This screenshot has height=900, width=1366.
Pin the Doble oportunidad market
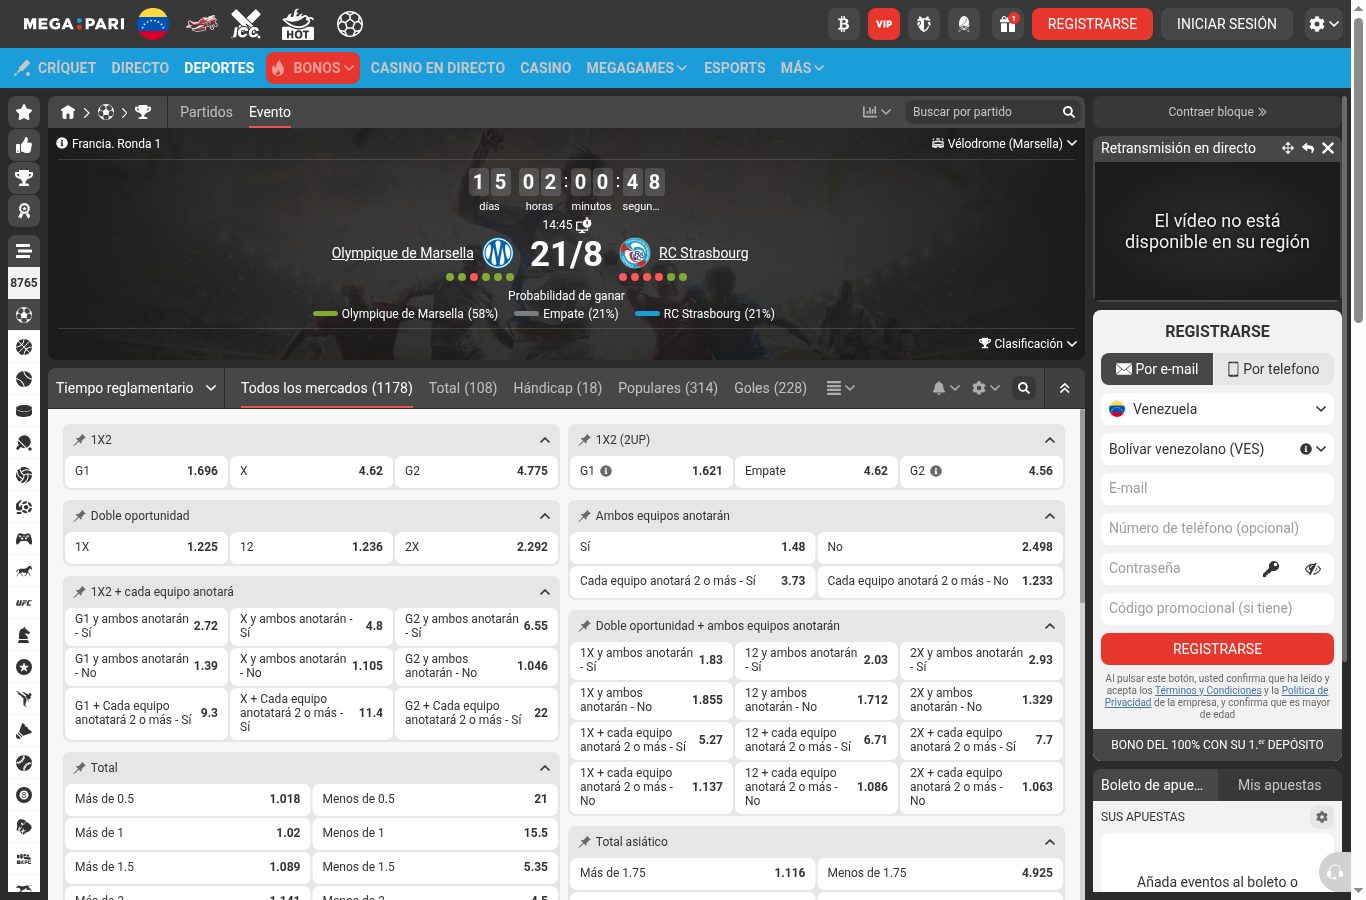pos(80,516)
